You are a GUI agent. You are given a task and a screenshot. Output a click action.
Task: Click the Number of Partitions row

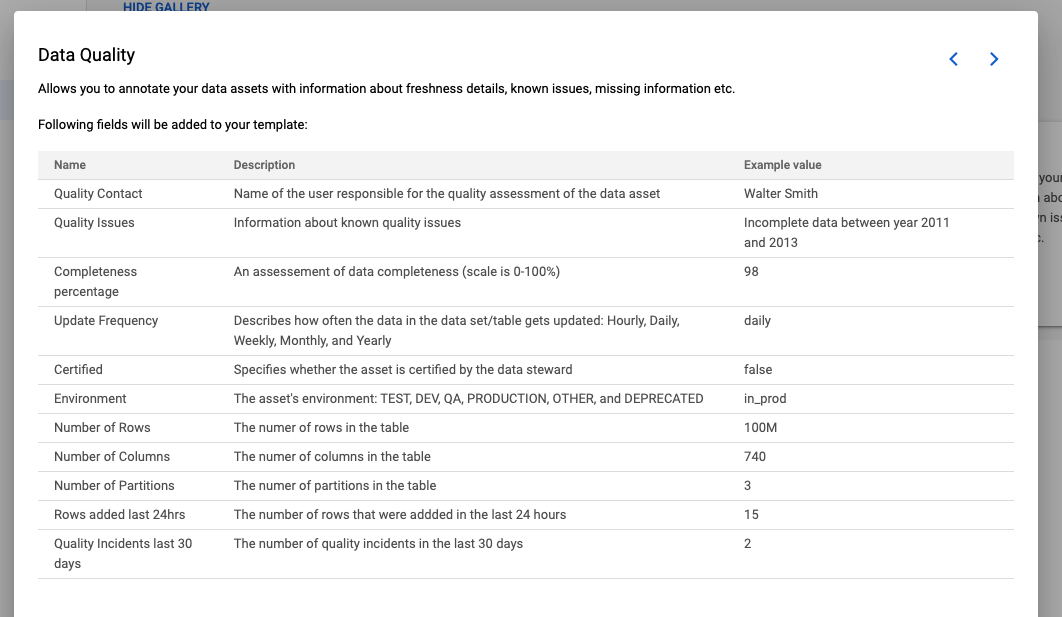(x=113, y=485)
